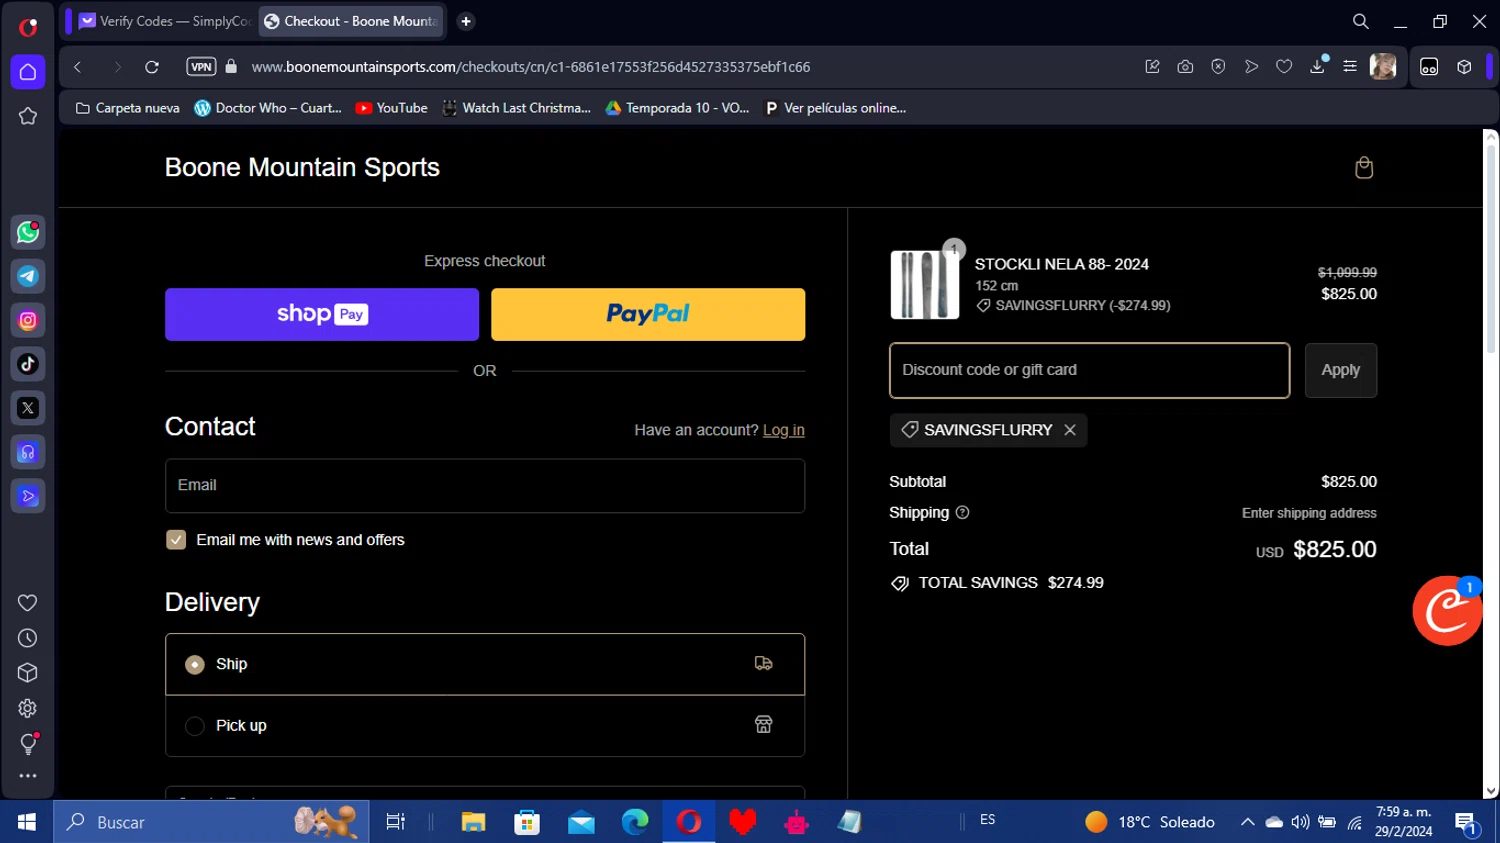Open Opera settings gear in sidebar
The image size is (1500, 843).
[x=28, y=708]
